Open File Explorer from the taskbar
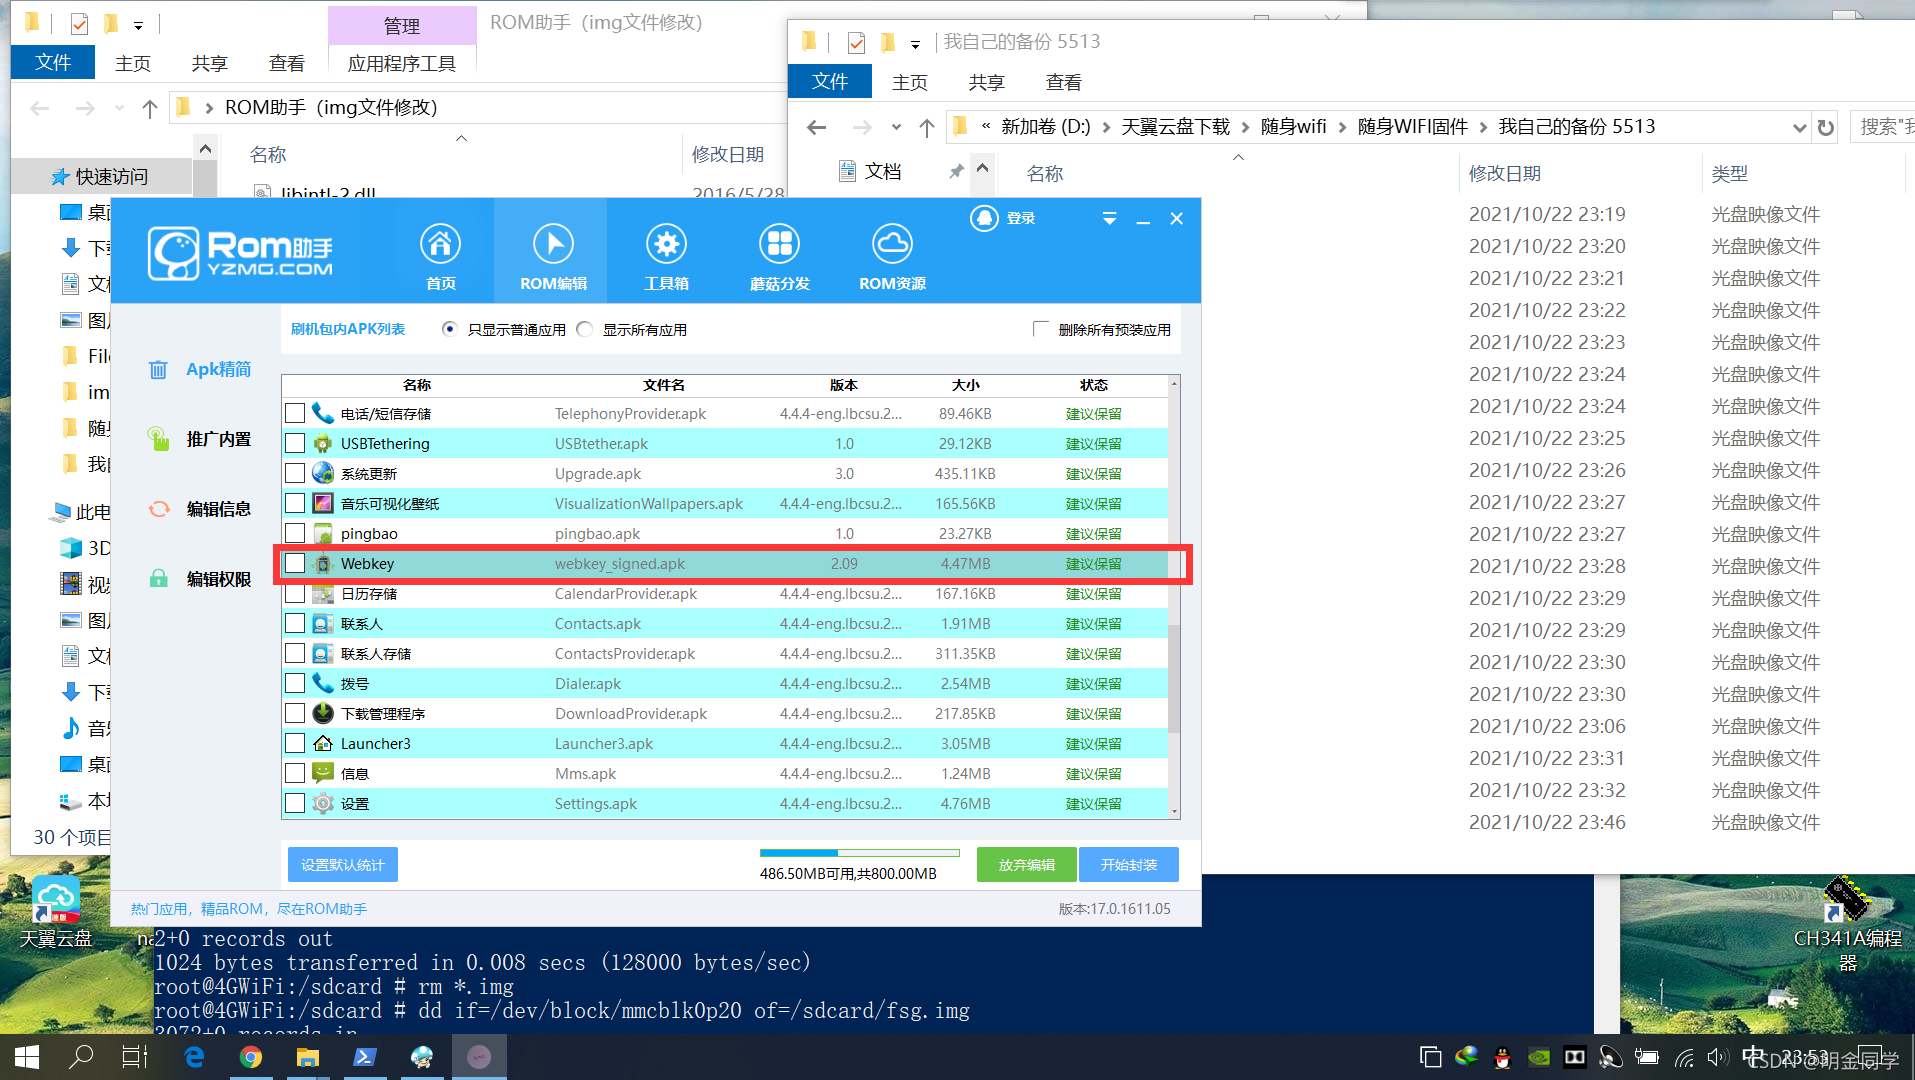The width and height of the screenshot is (1915, 1080). 308,1057
